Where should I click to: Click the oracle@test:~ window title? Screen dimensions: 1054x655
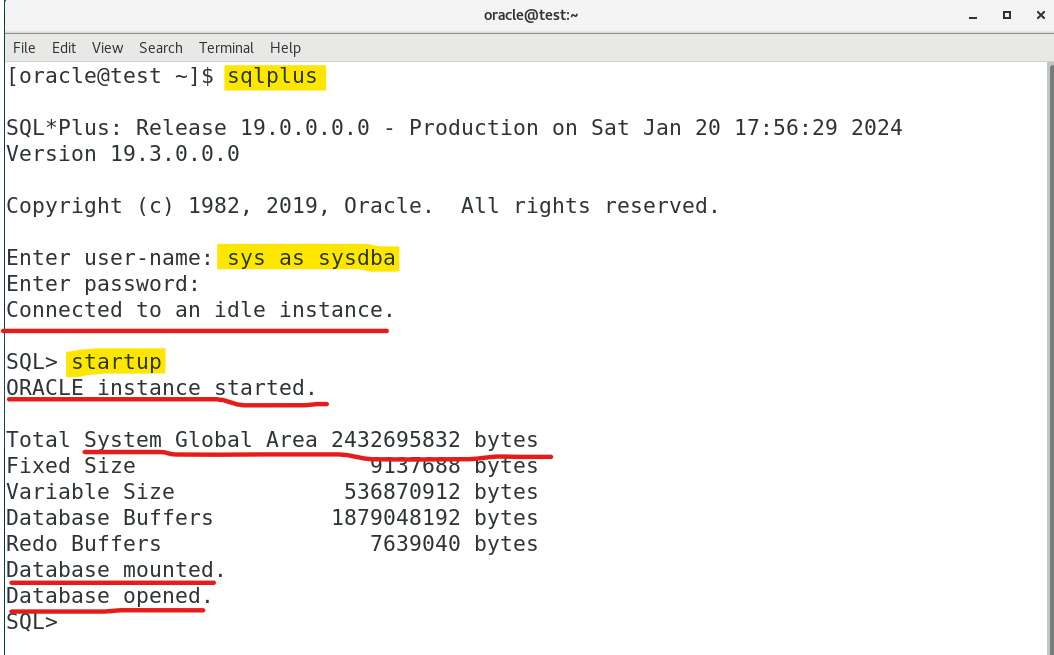[x=531, y=15]
